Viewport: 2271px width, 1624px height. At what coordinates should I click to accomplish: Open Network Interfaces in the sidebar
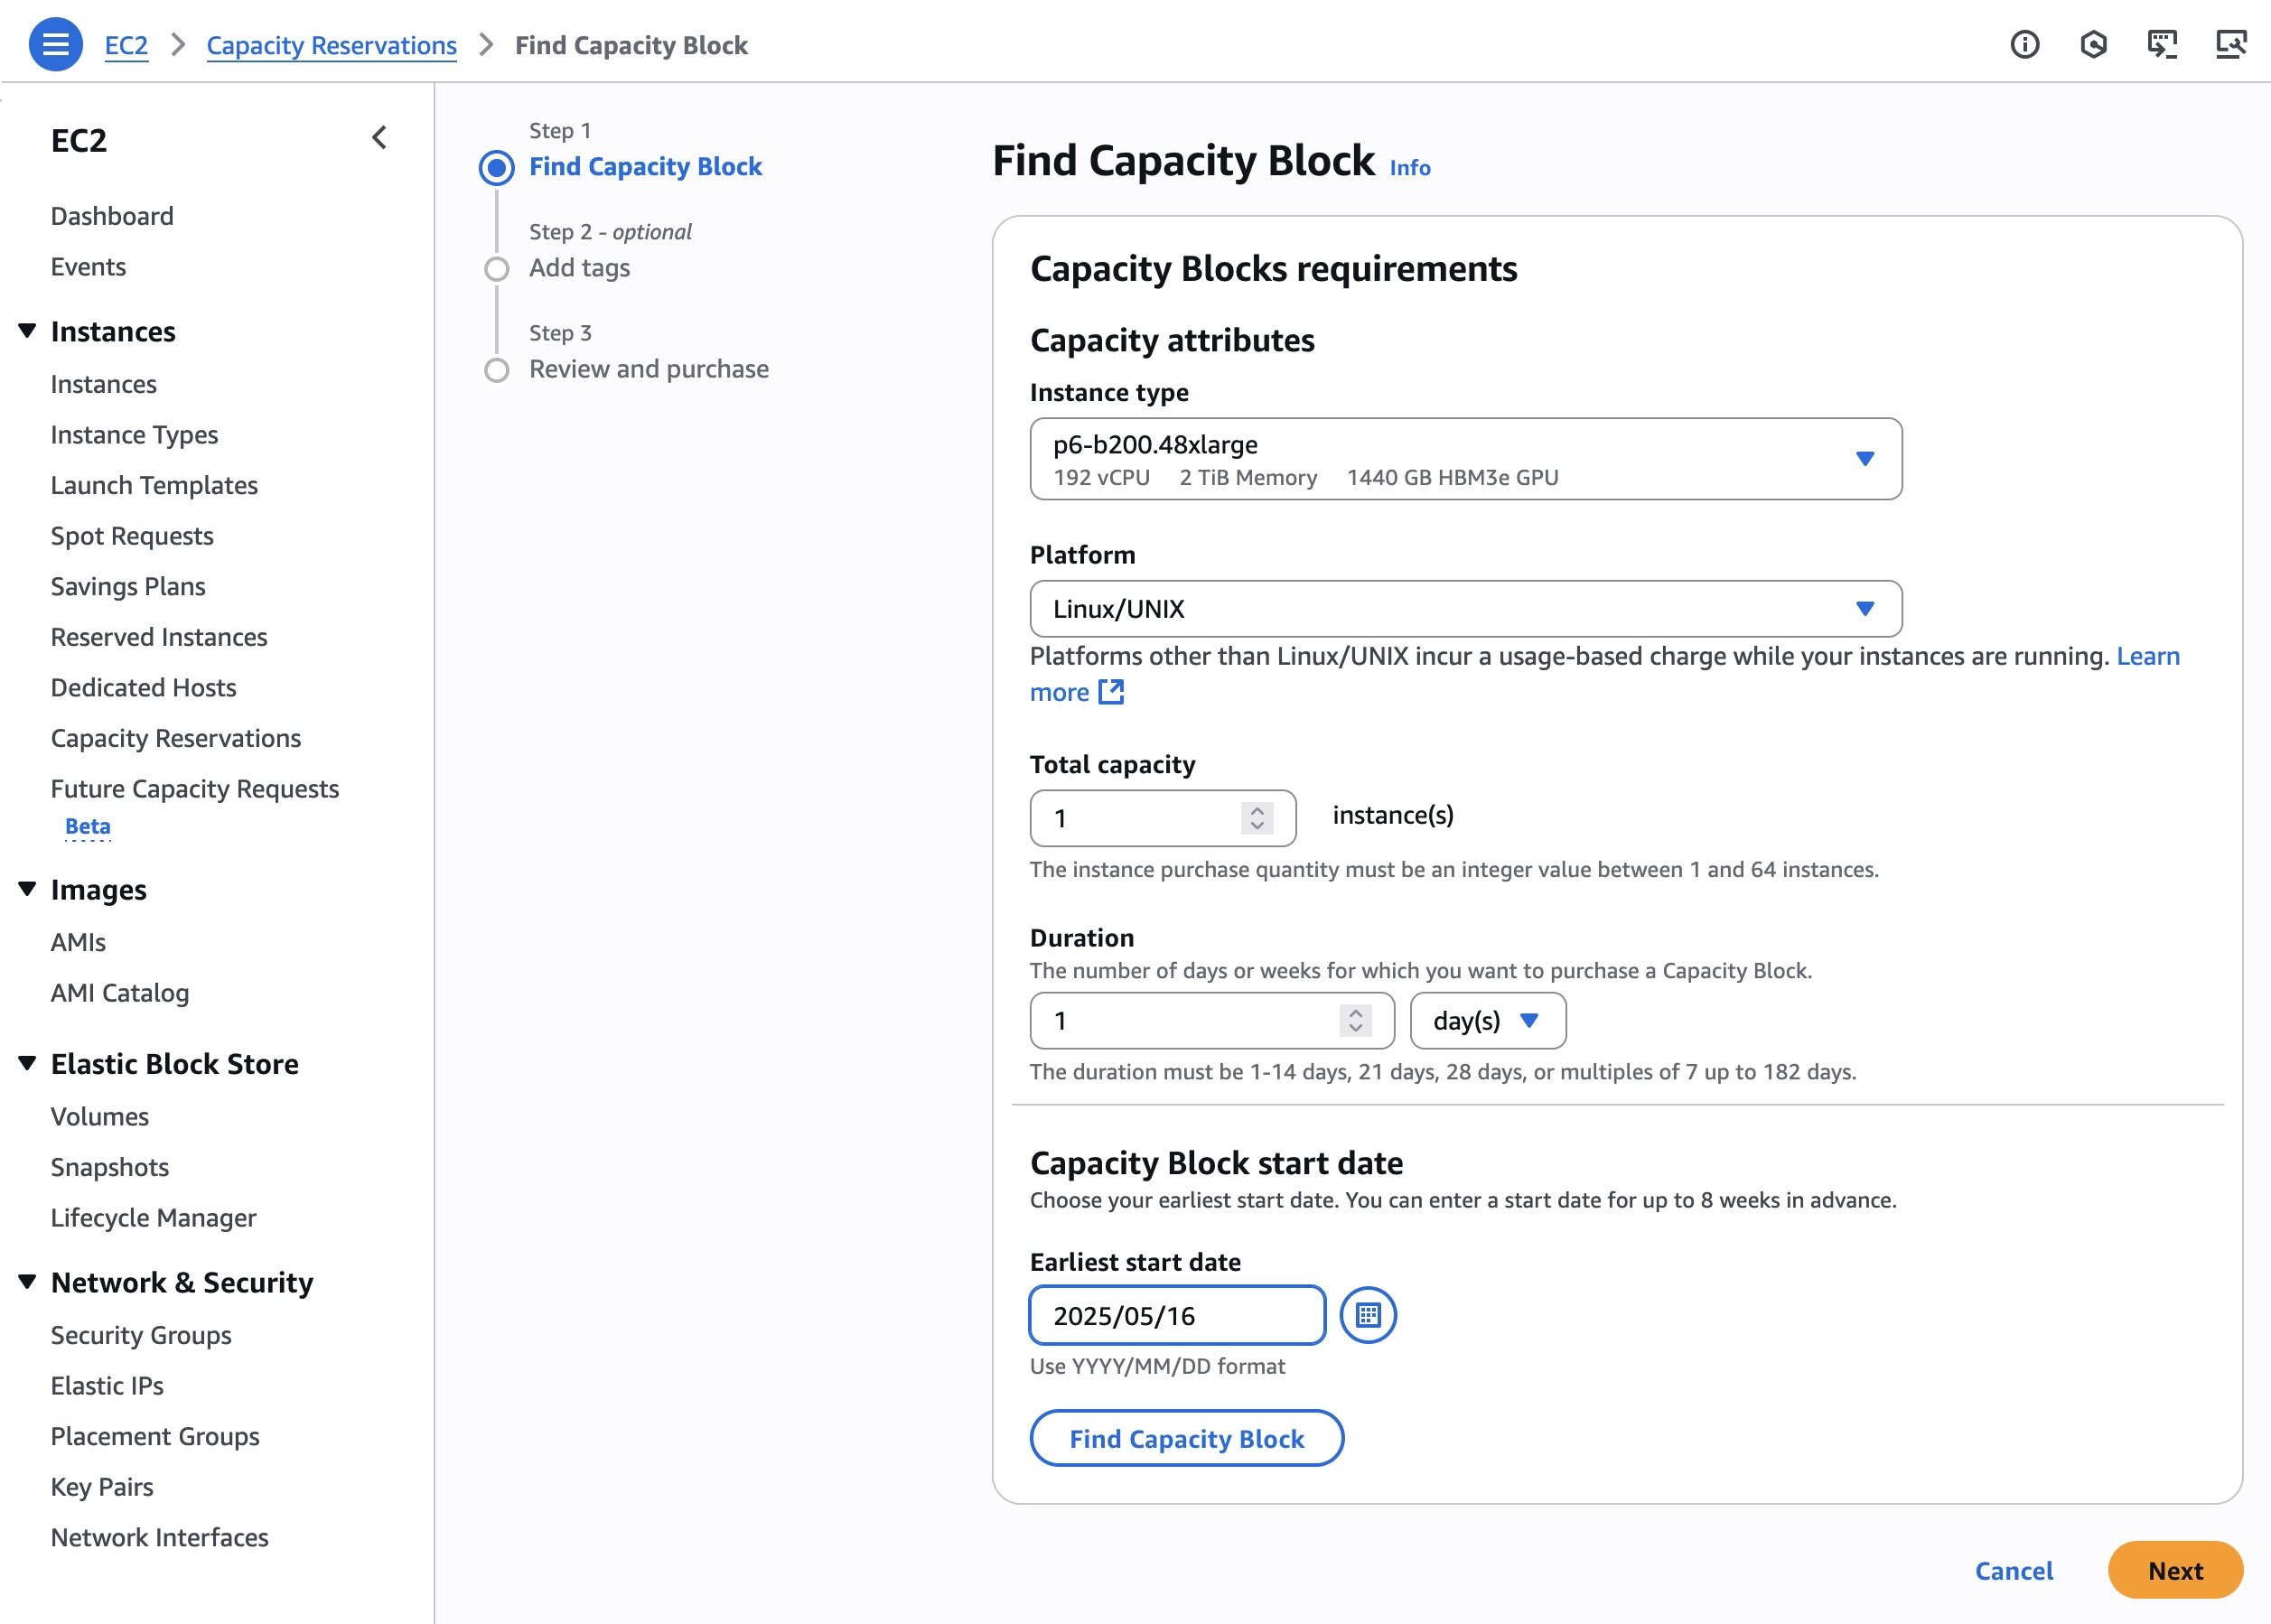tap(160, 1538)
